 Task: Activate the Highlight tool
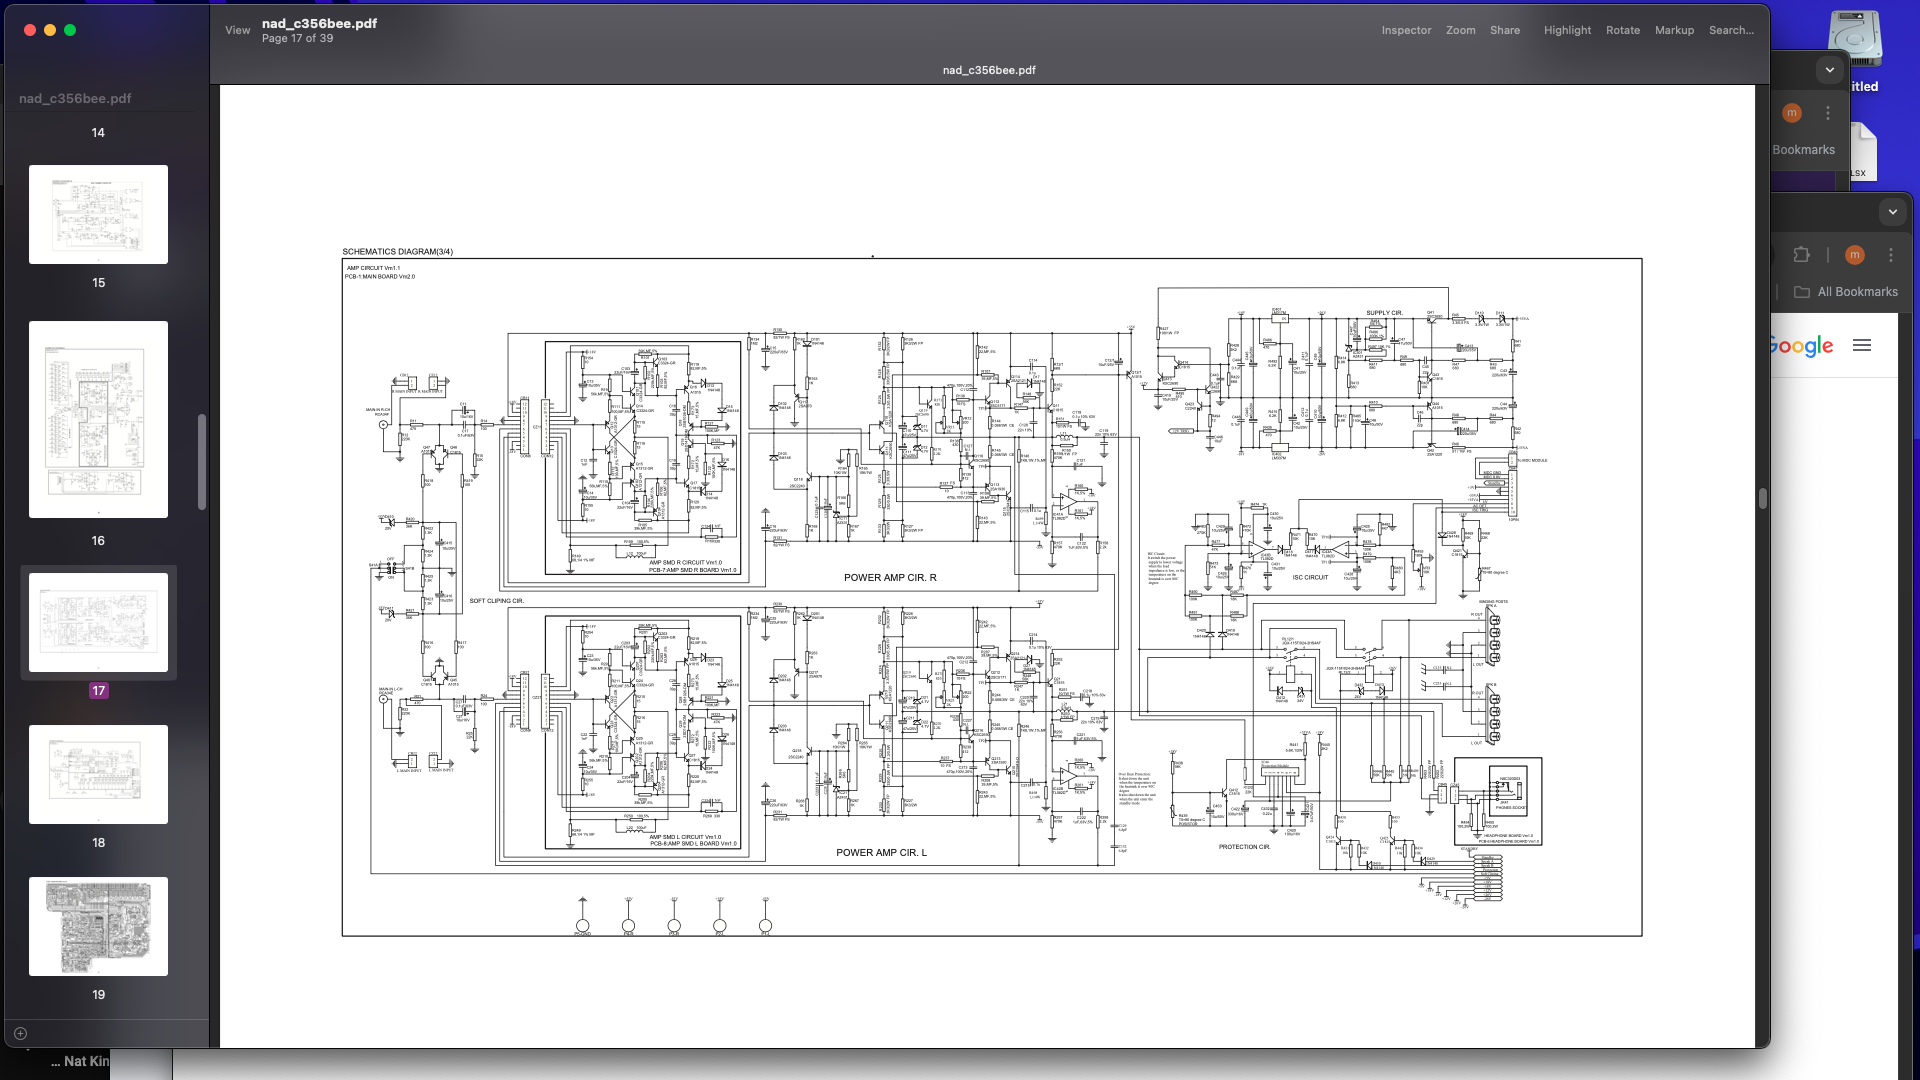tap(1567, 30)
